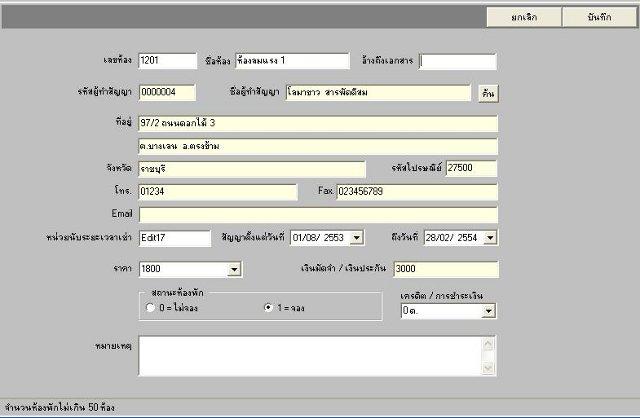Click inside the remarks text area

click(x=310, y=356)
